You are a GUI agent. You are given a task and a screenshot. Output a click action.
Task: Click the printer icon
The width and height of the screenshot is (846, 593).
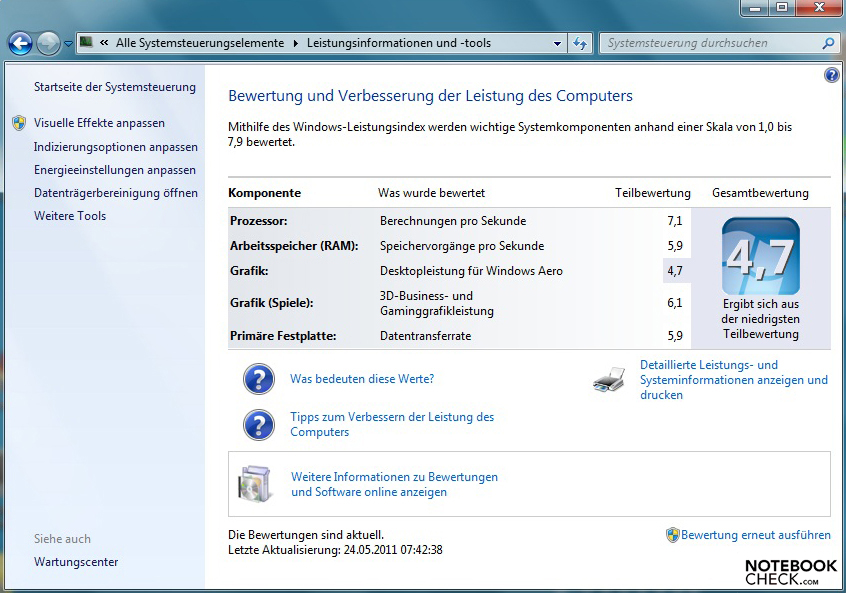pyautogui.click(x=610, y=380)
